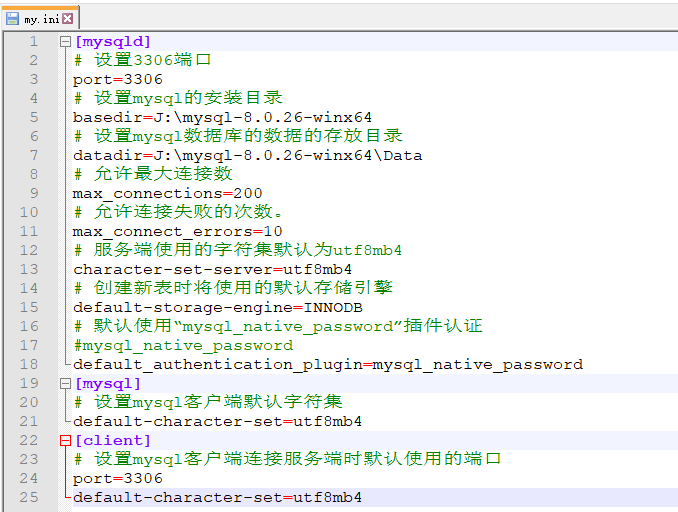Screen dimensions: 678x512
Task: Collapse the [client] section fold
Action: 65,441
